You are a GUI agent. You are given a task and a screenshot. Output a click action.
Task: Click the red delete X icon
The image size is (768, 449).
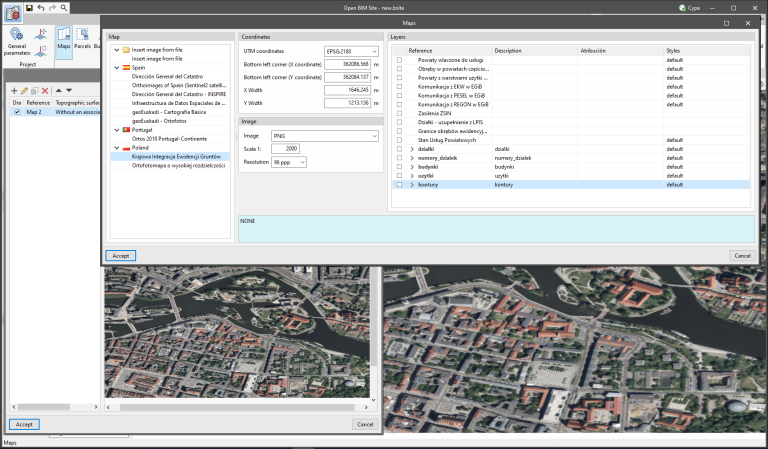coord(45,90)
